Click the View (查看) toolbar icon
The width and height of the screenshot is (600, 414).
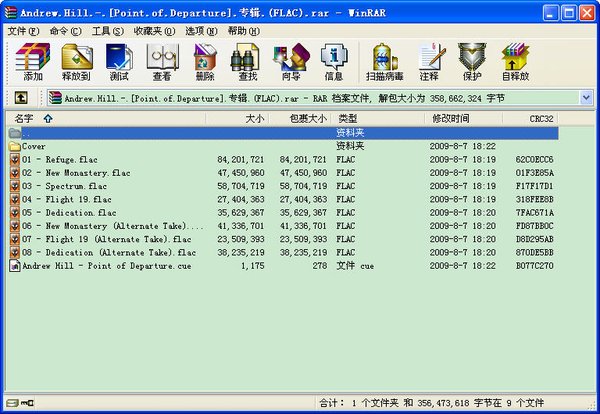point(162,62)
